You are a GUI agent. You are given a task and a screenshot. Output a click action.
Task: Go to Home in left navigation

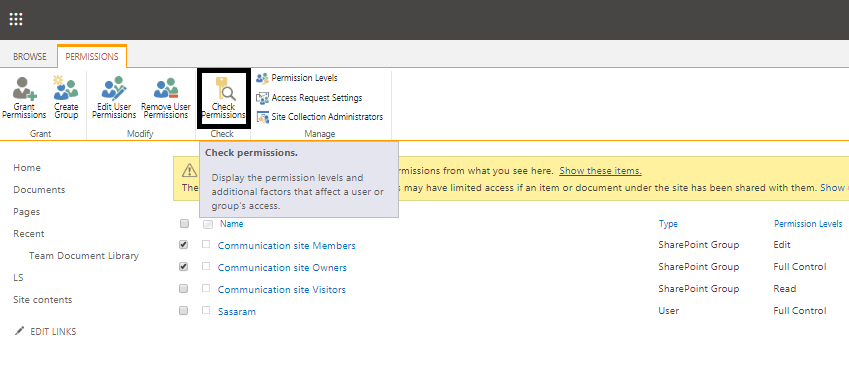pos(27,168)
